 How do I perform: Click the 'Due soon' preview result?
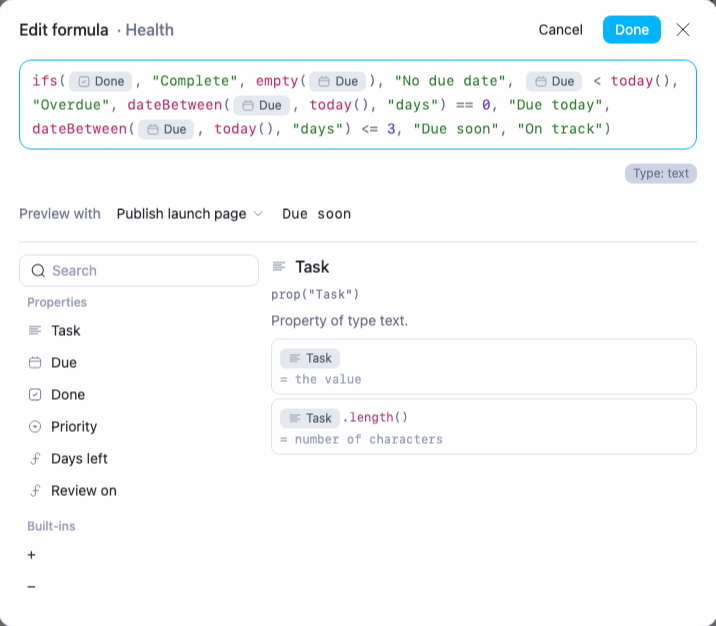point(316,214)
